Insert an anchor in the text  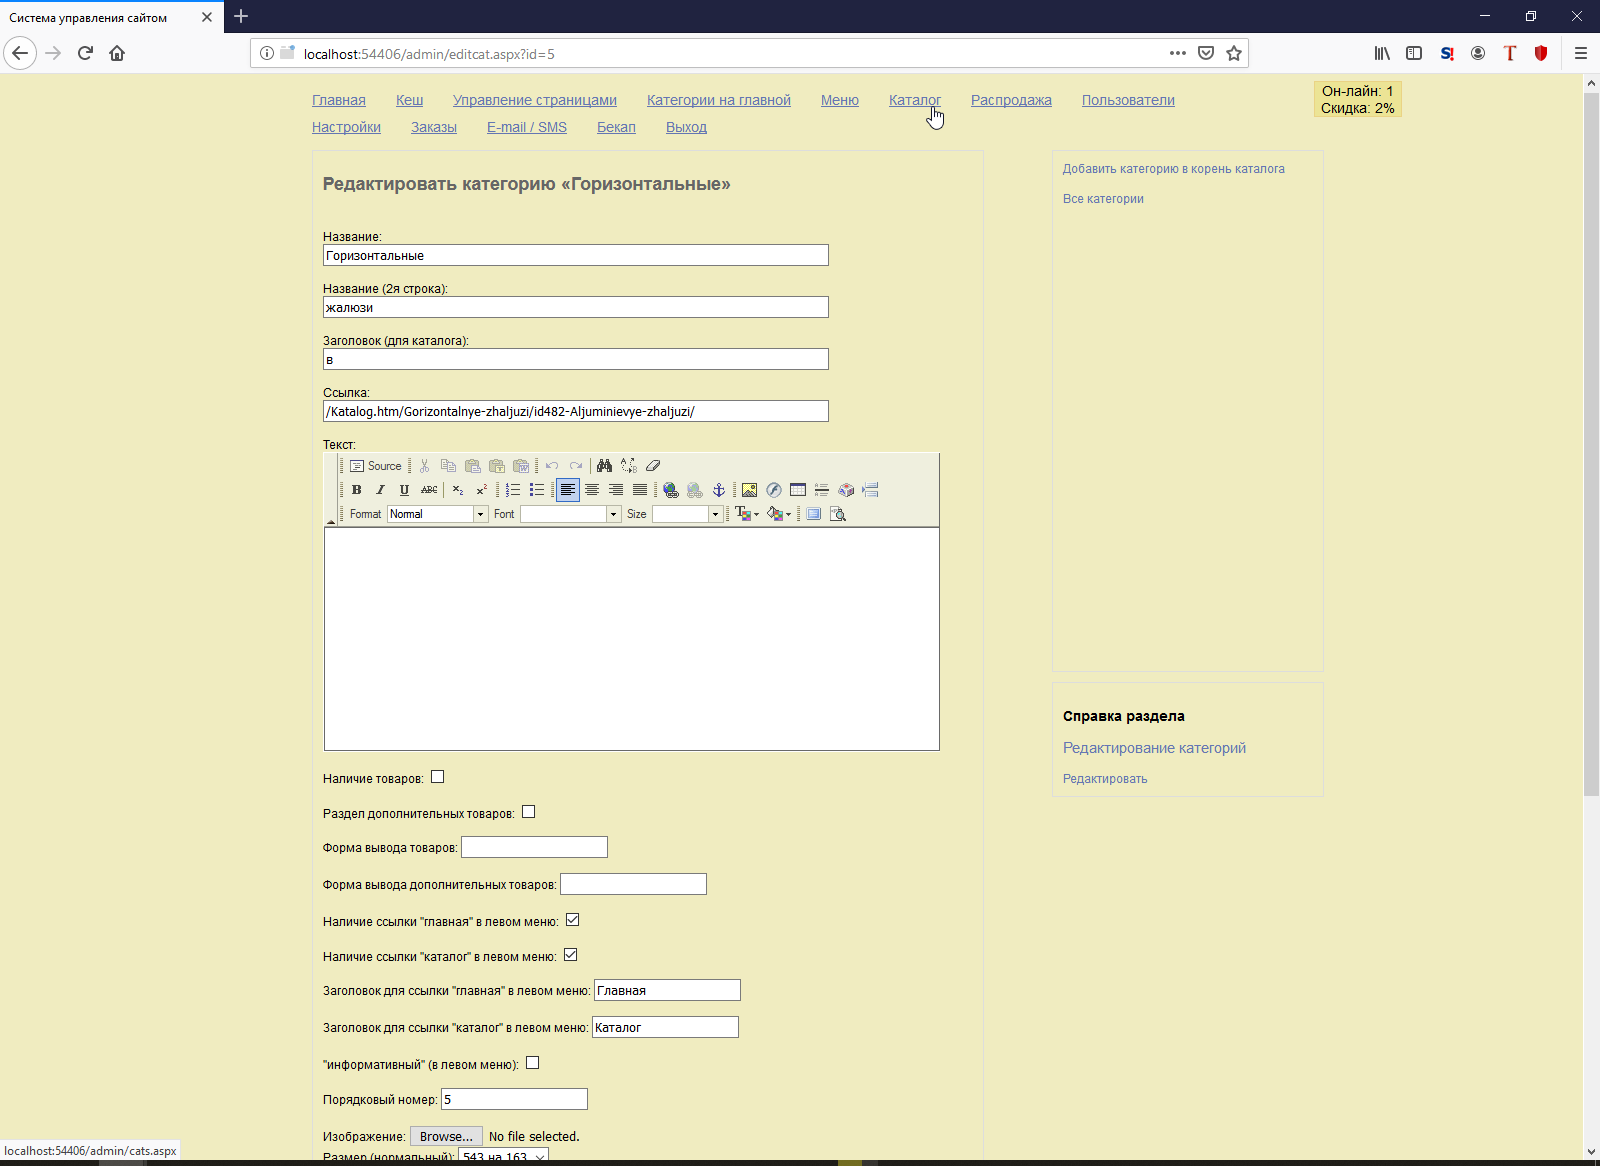coord(718,490)
